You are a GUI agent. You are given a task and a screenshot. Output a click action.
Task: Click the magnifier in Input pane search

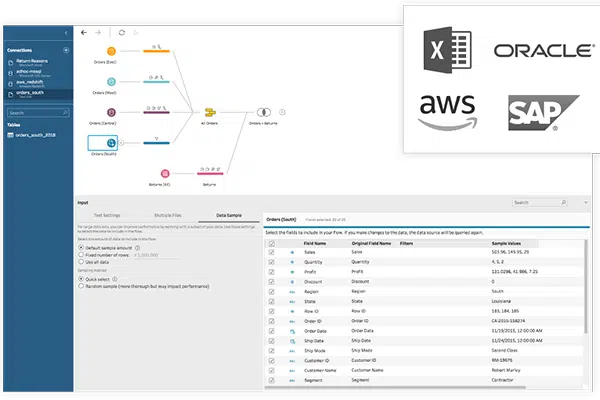coord(564,202)
